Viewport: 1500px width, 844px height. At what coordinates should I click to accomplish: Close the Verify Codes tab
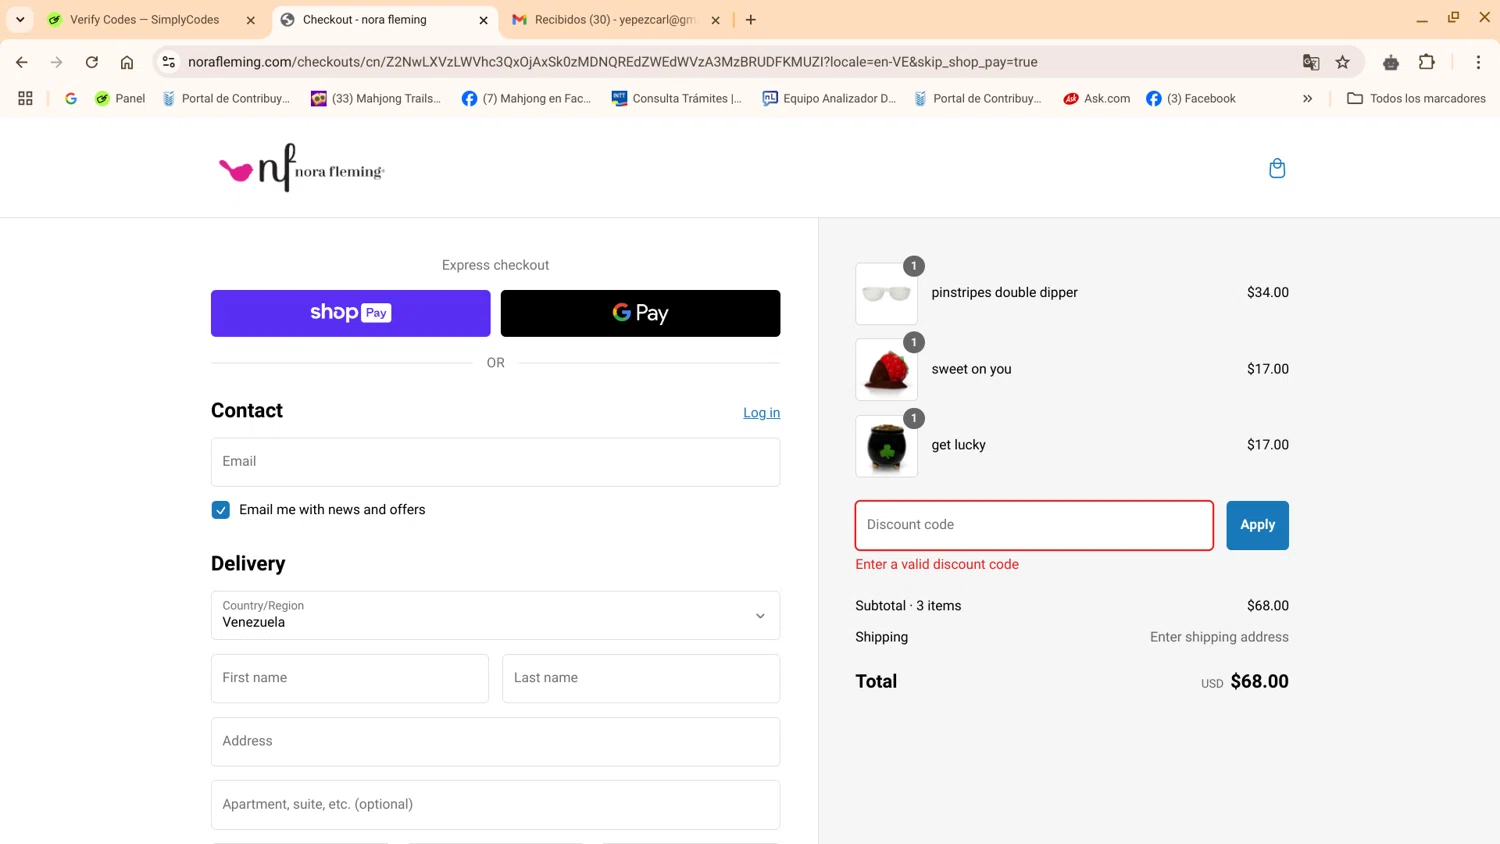point(251,20)
